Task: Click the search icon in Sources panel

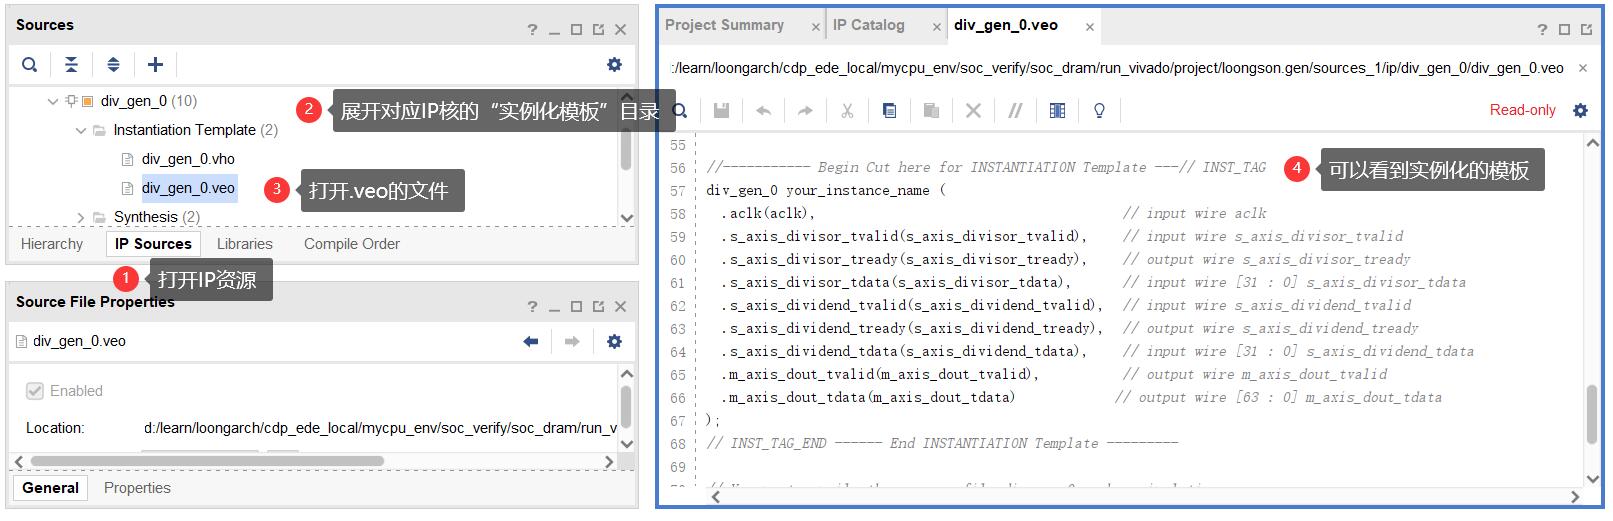Action: point(30,65)
